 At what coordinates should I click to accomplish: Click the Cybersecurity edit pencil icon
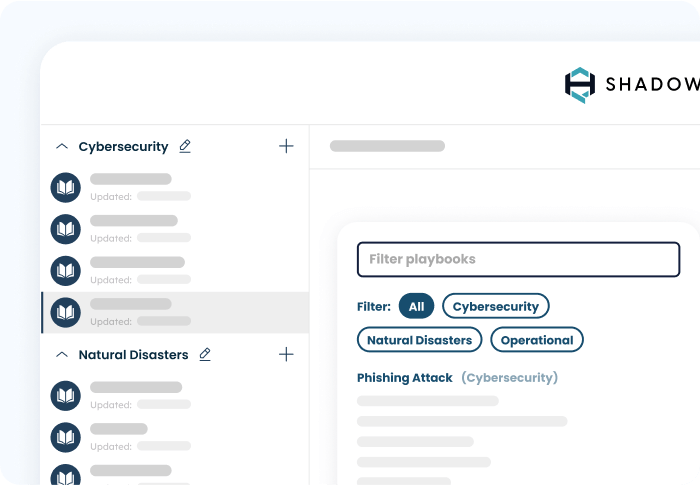click(185, 146)
